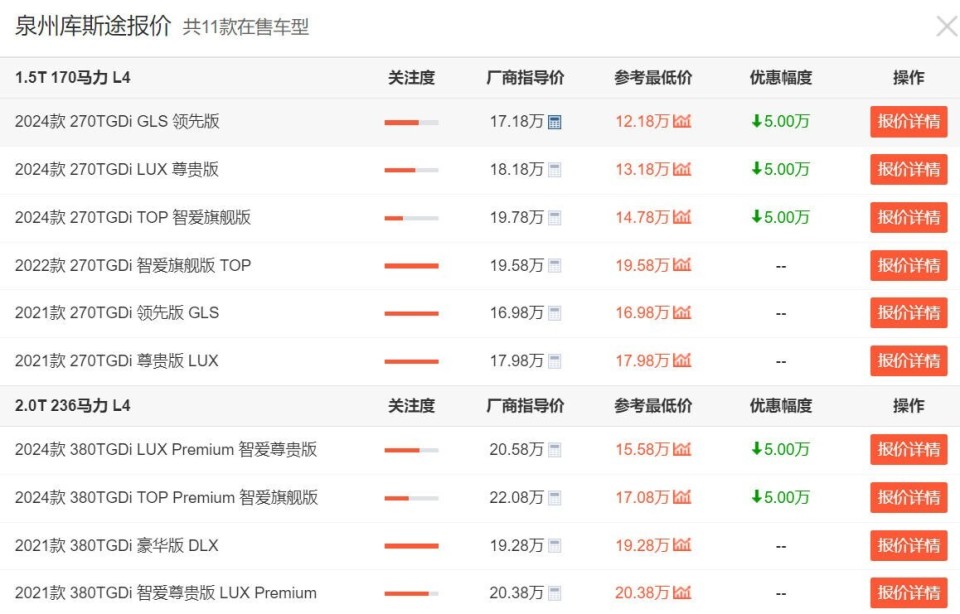Close the 泉州库斯途报价 popup

point(946,27)
